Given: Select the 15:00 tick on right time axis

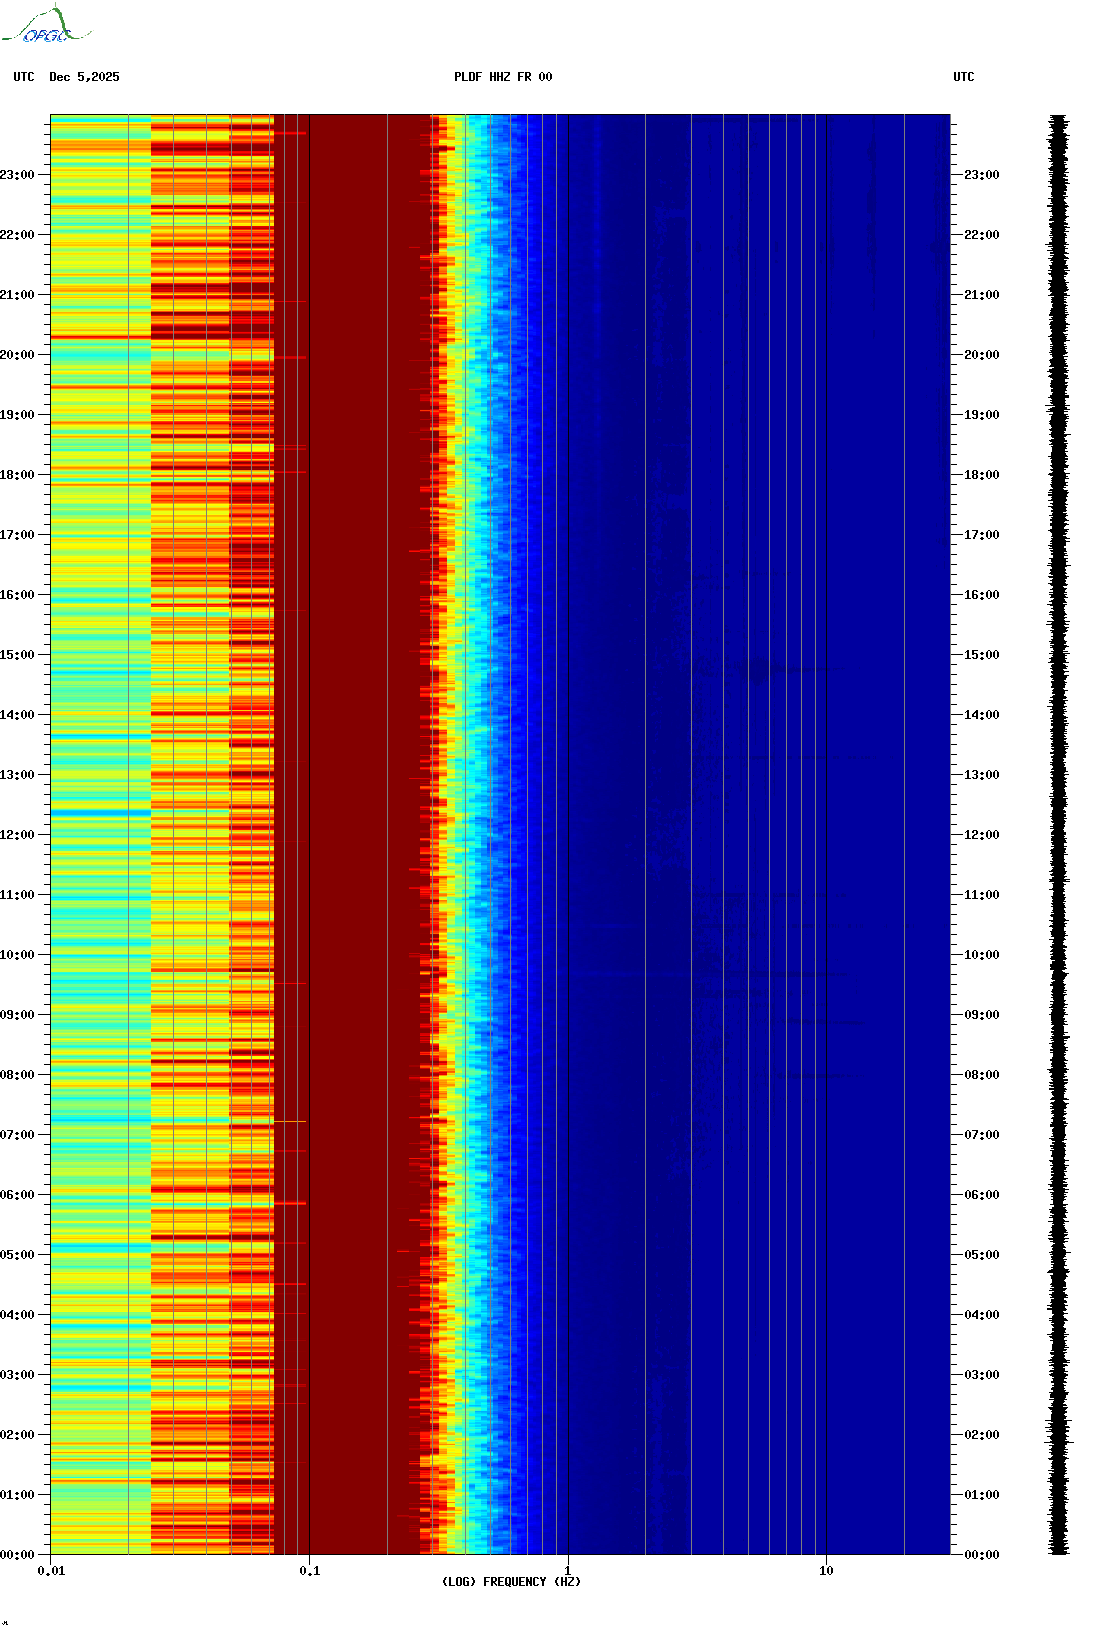Looking at the screenshot, I should [981, 655].
